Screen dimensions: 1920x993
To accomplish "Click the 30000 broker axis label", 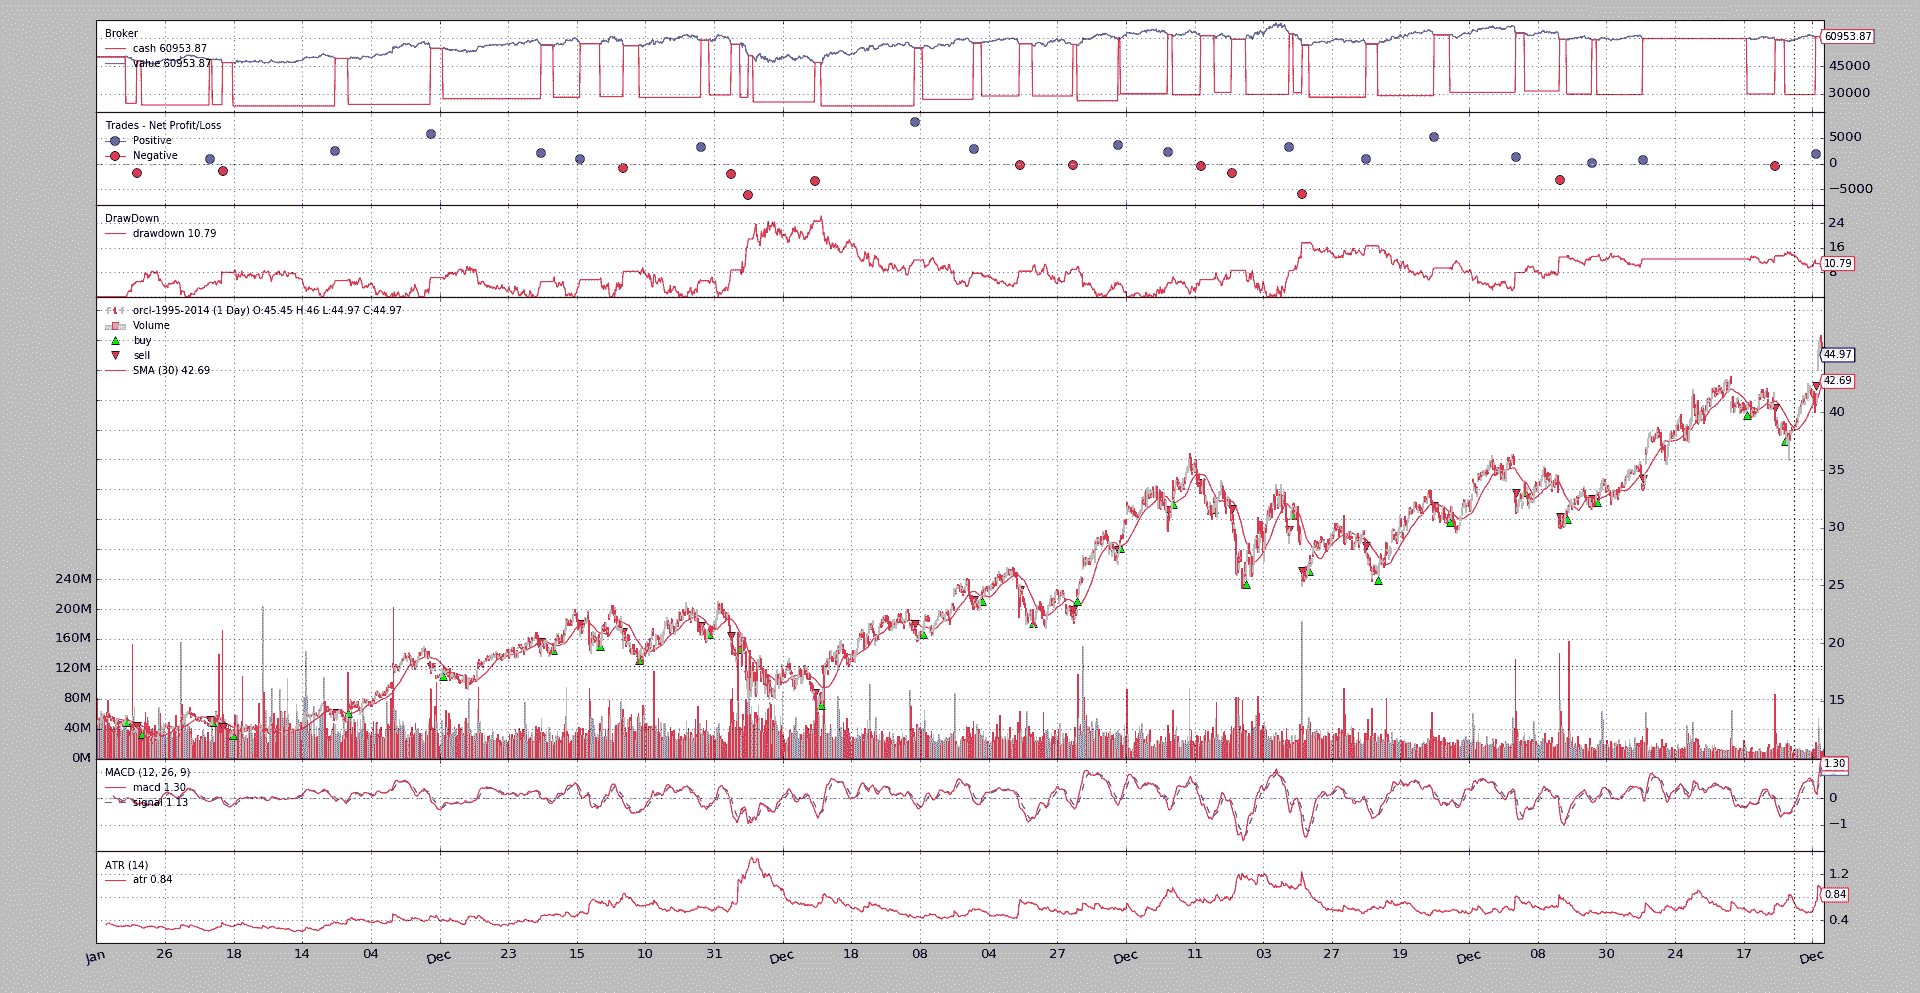I will point(1849,93).
